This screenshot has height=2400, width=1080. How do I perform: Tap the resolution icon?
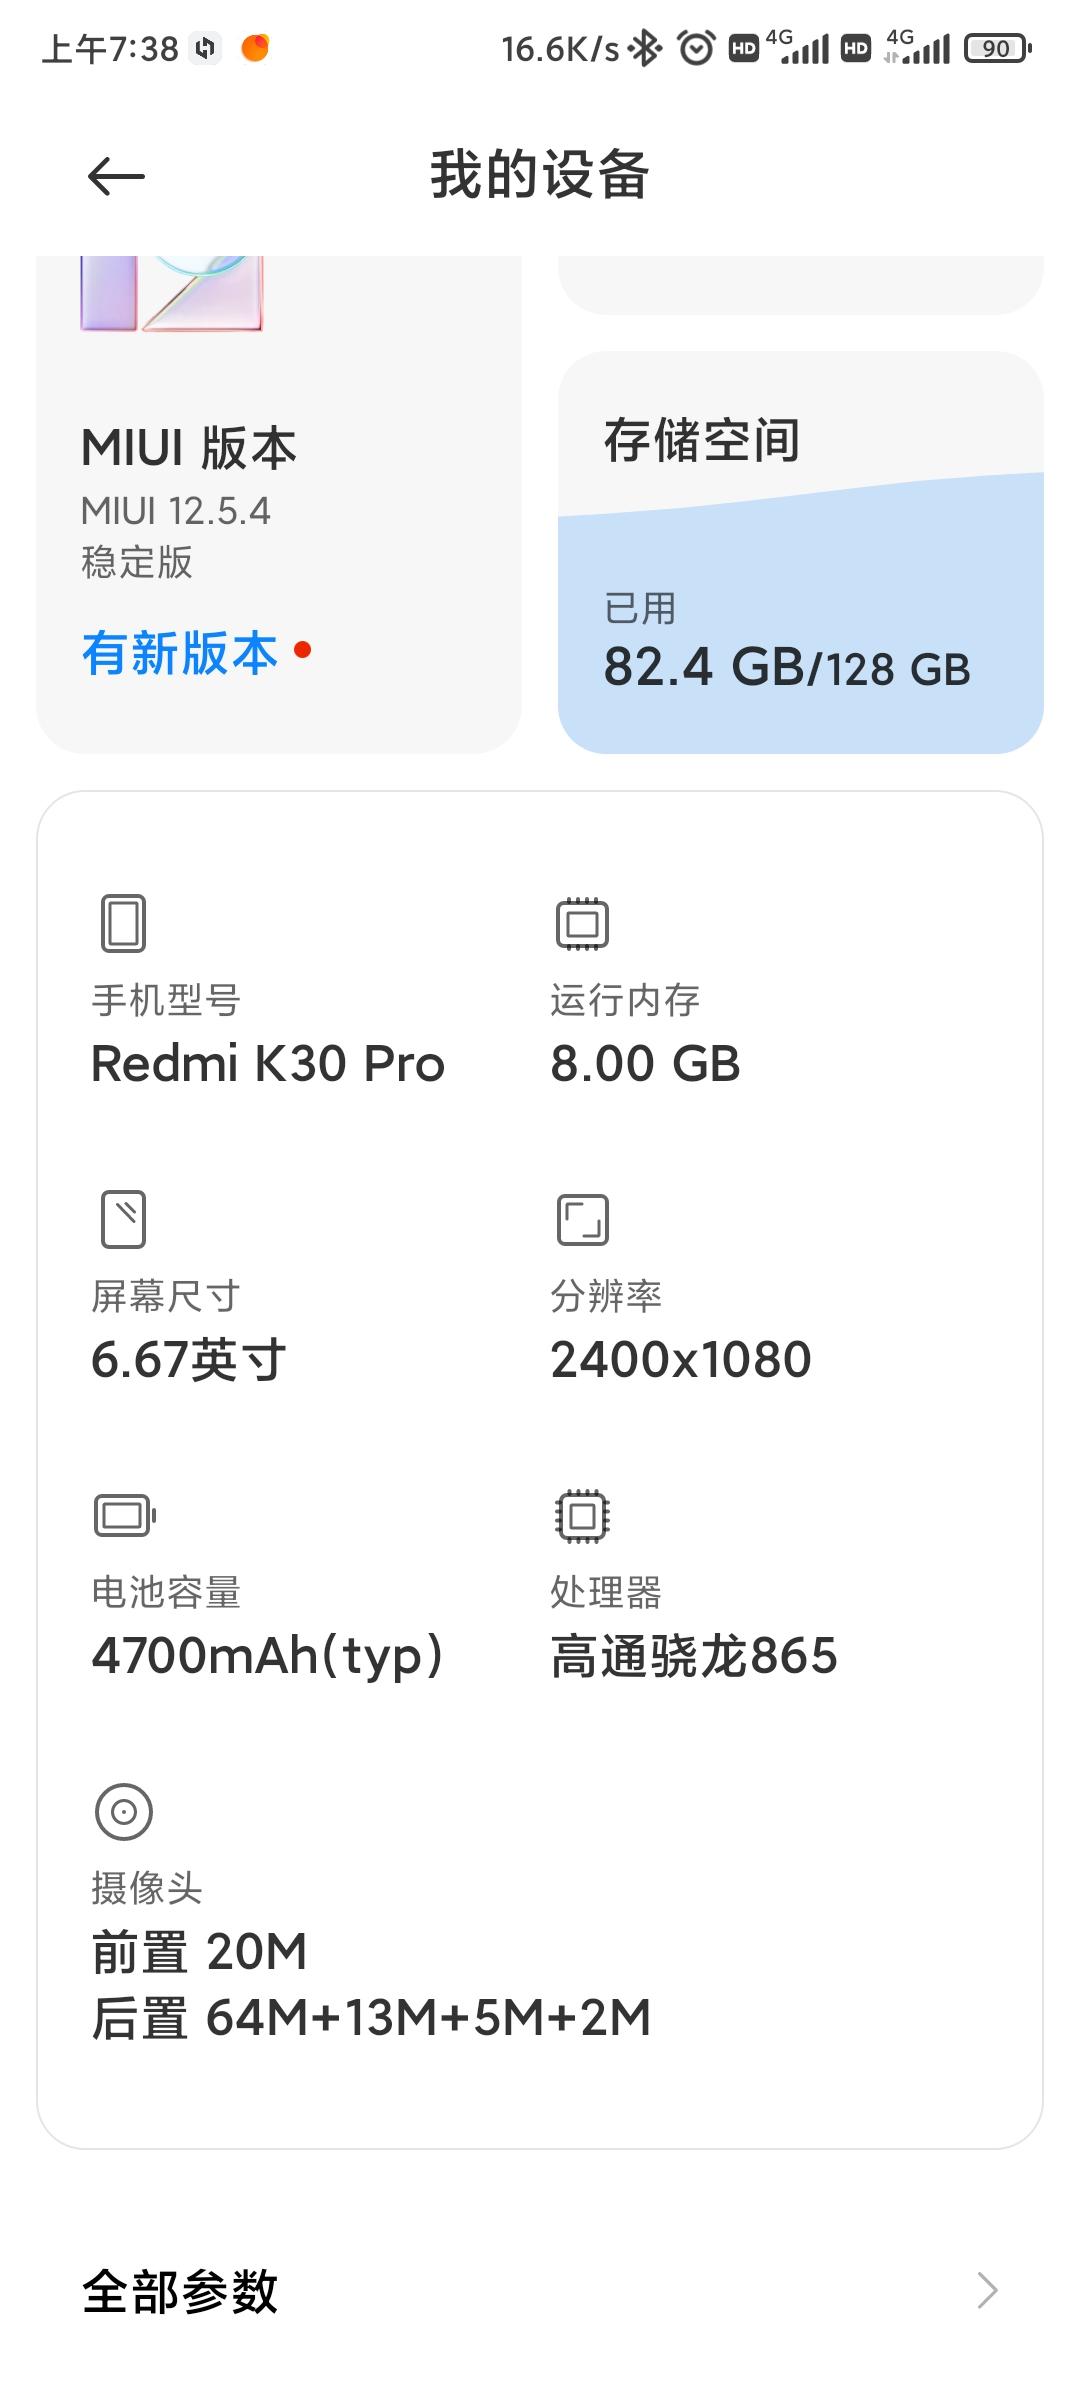[x=582, y=1220]
